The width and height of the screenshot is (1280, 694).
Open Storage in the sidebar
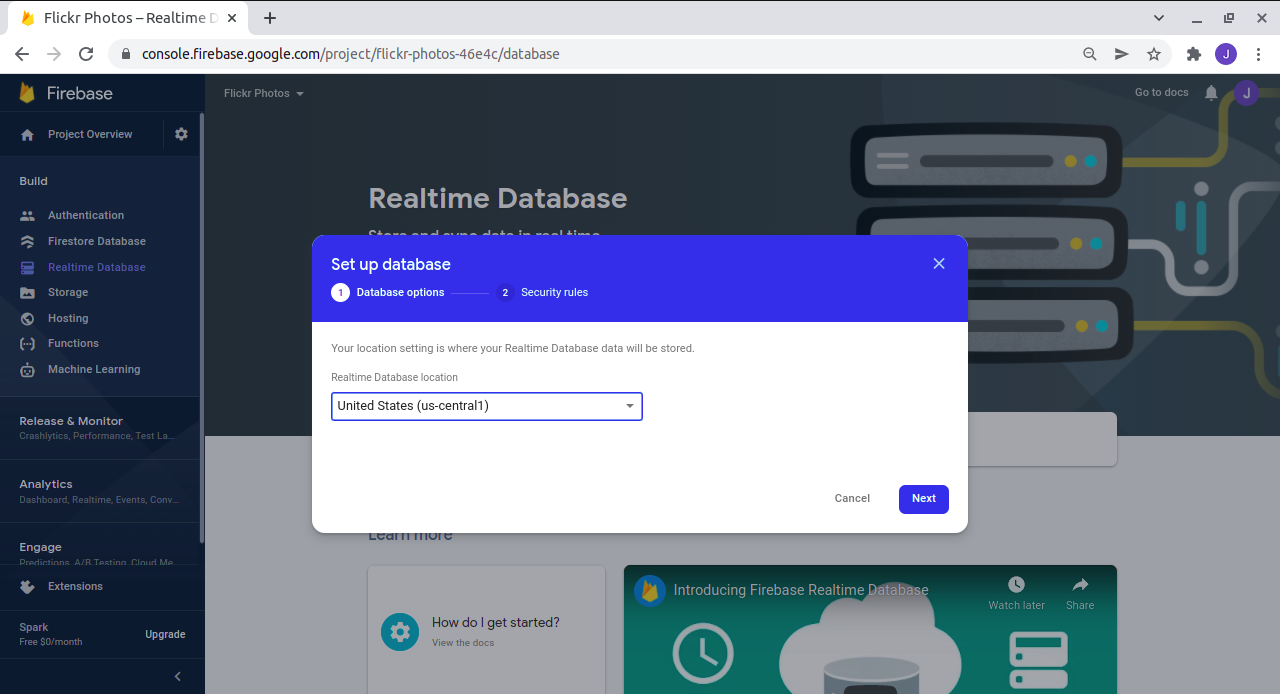(x=68, y=292)
